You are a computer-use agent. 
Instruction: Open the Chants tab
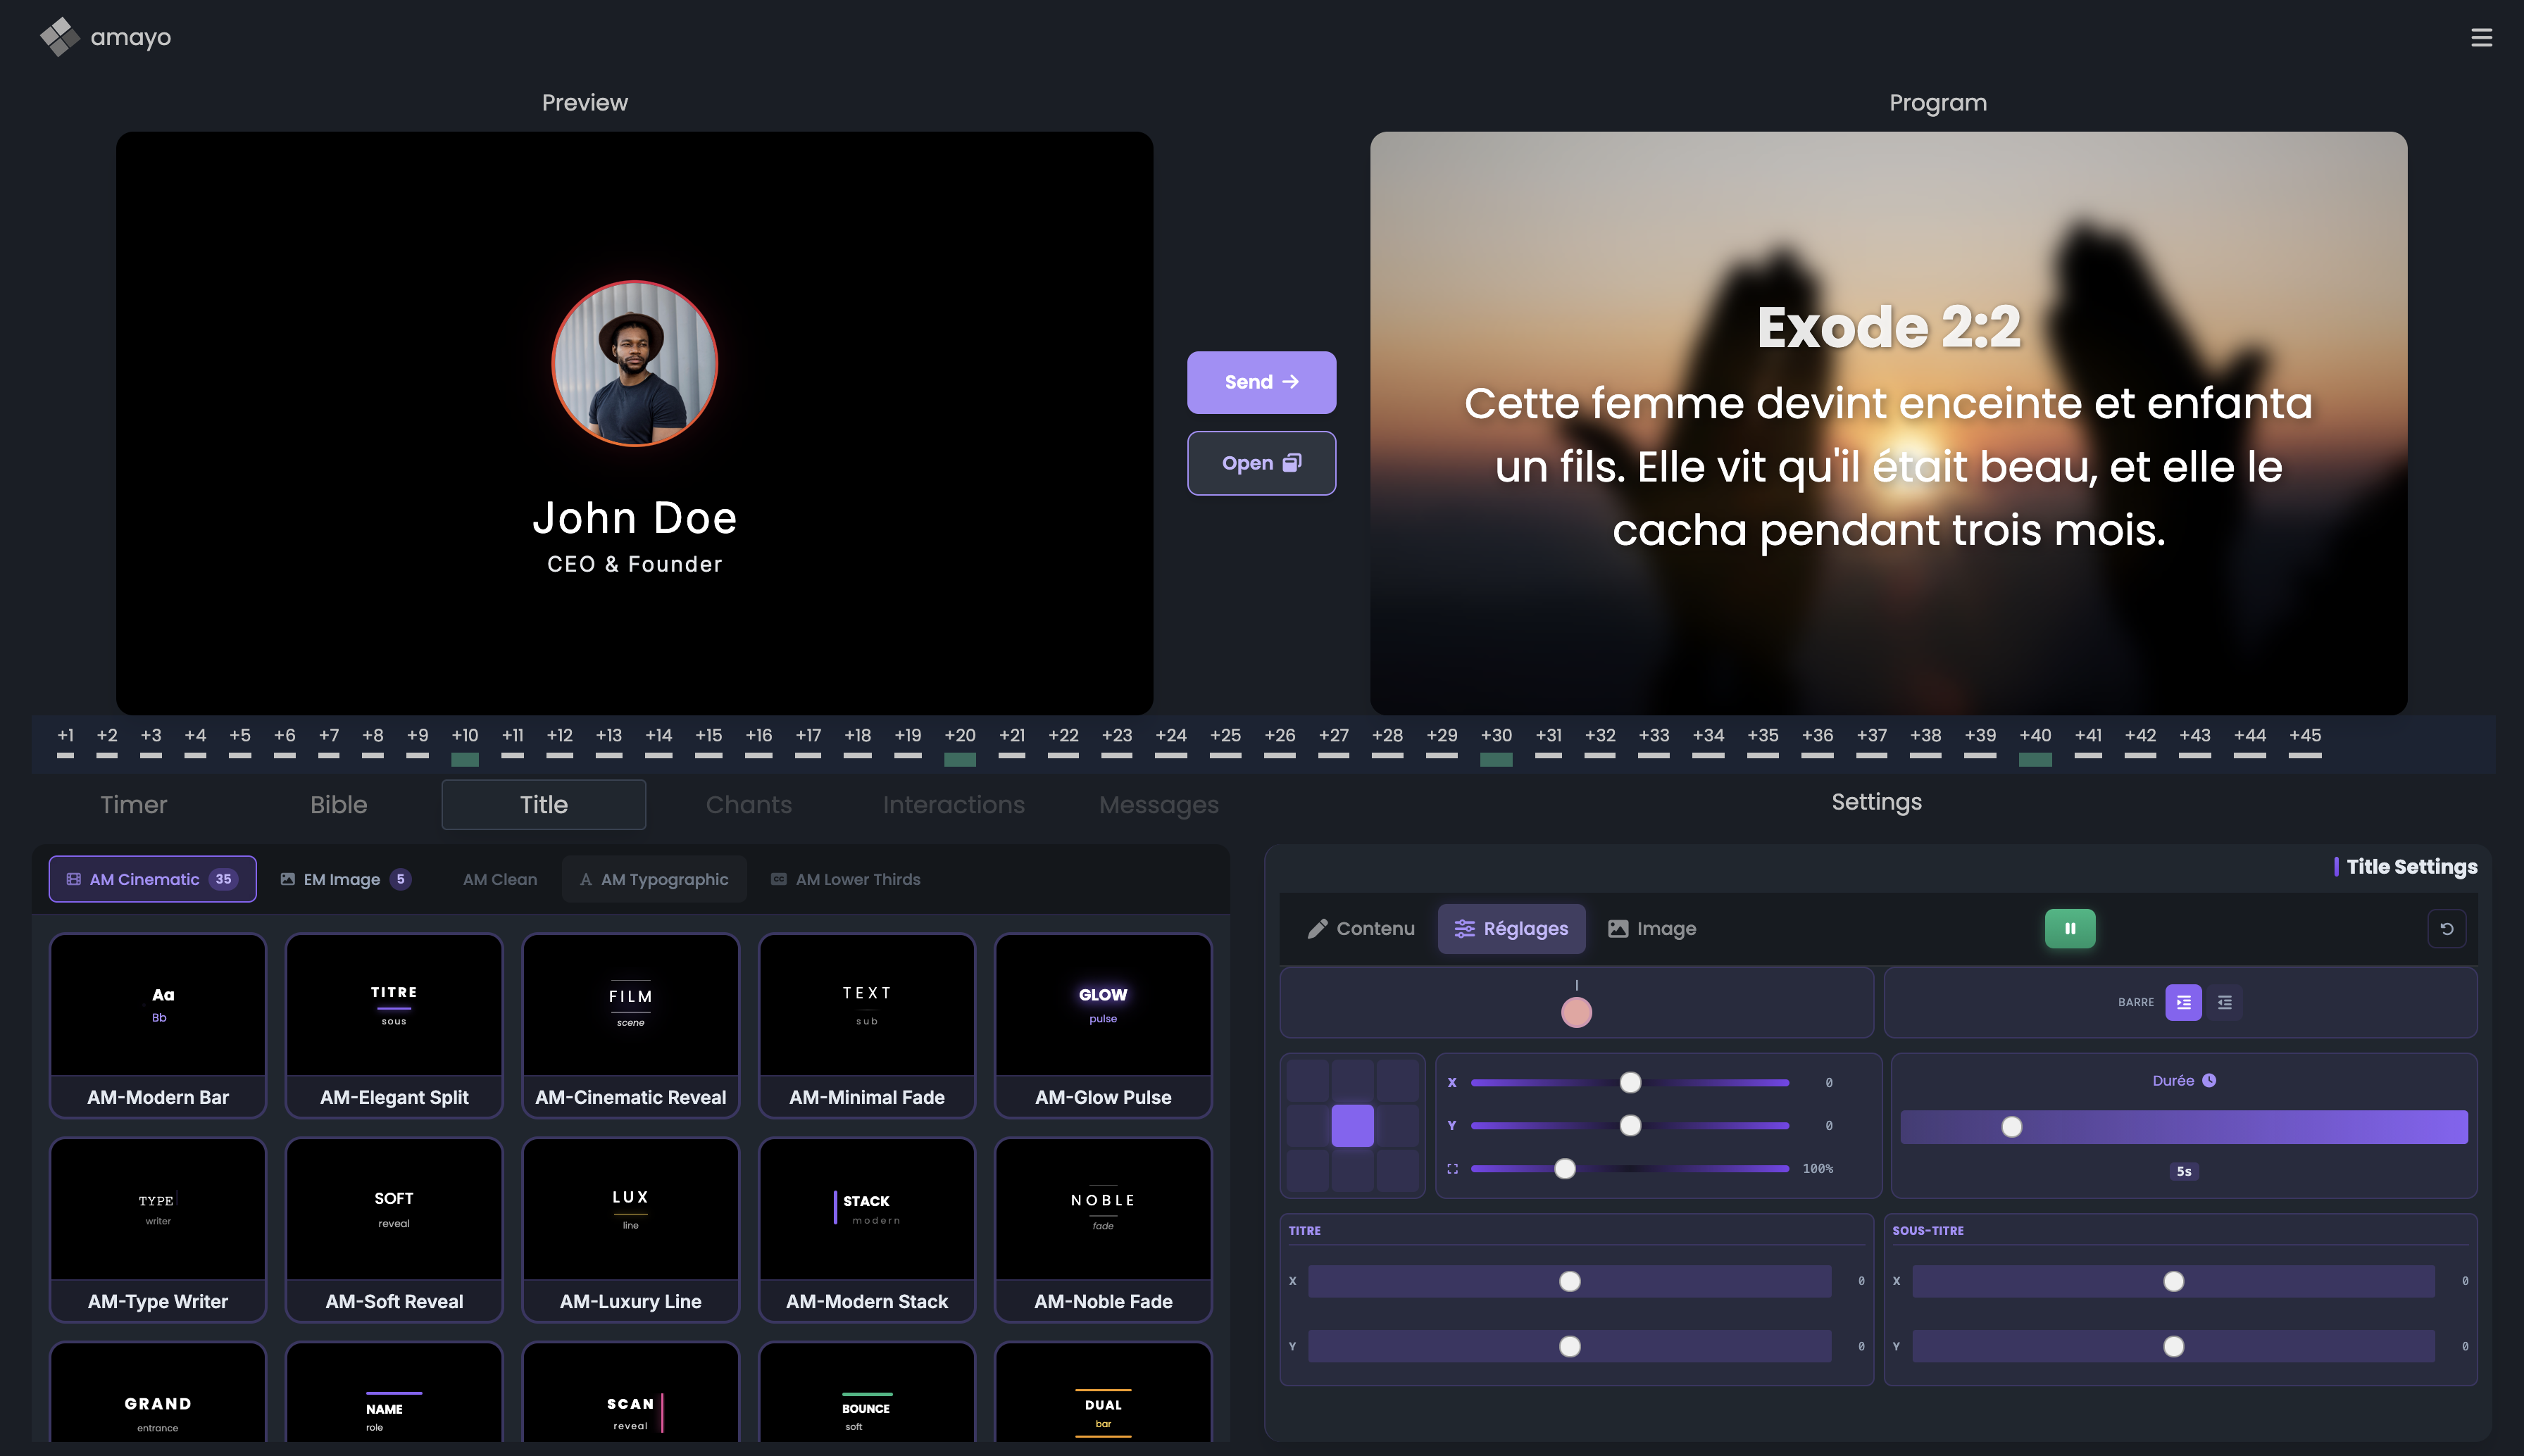point(748,804)
